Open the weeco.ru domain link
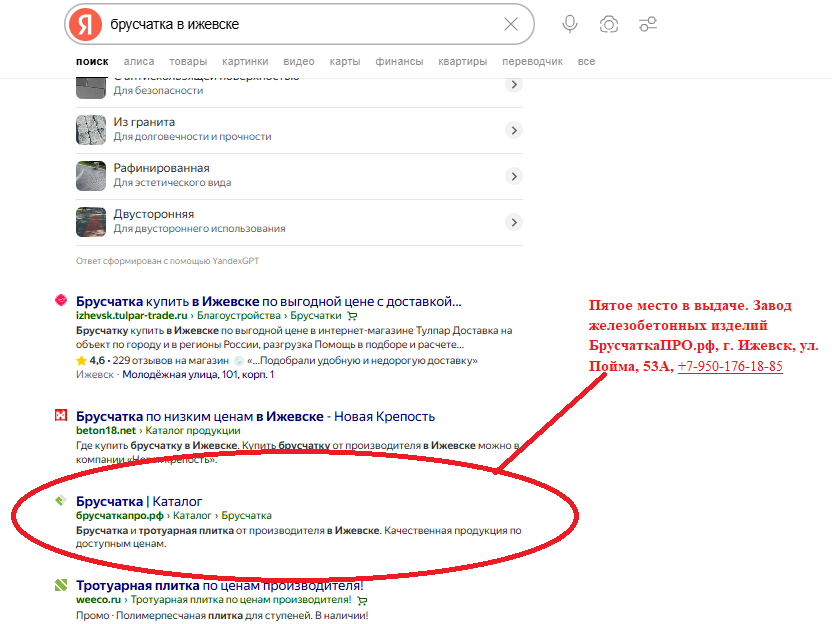The height and width of the screenshot is (624, 832). [x=99, y=600]
